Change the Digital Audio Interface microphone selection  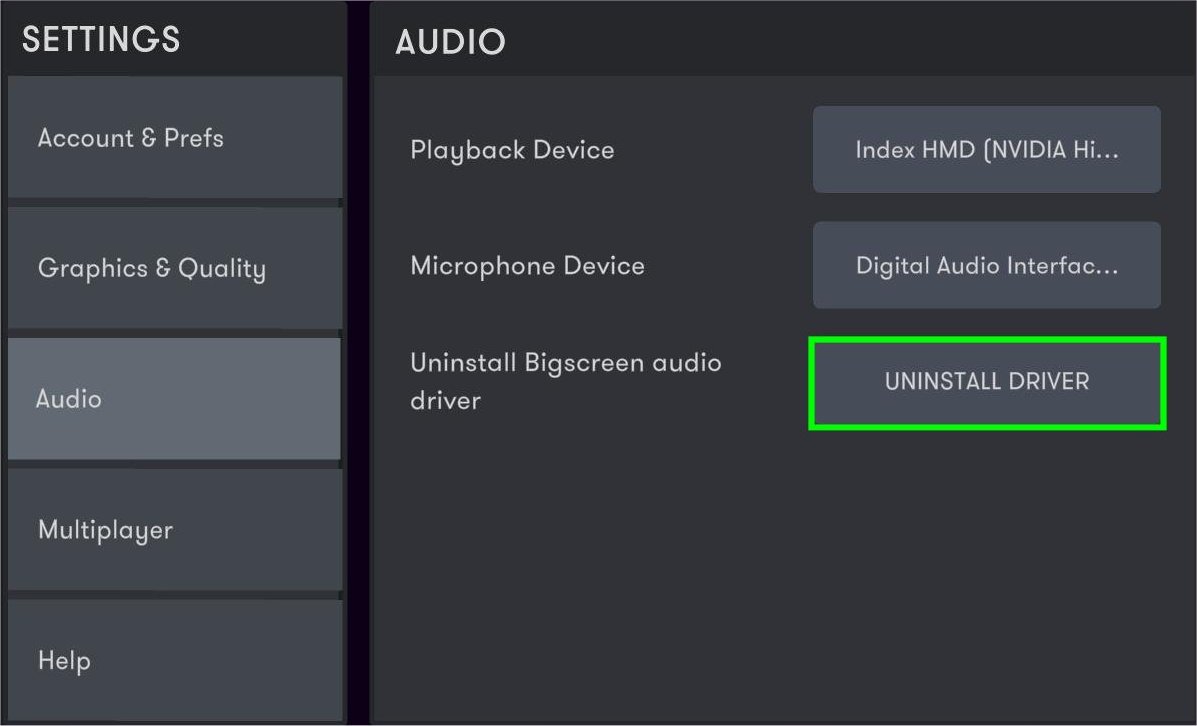coord(986,266)
